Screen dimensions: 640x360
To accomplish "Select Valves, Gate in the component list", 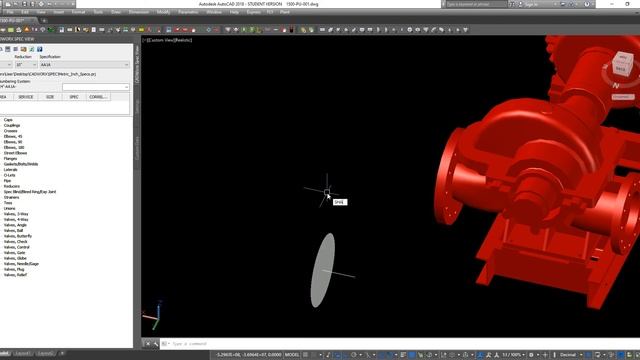I will (x=14, y=253).
